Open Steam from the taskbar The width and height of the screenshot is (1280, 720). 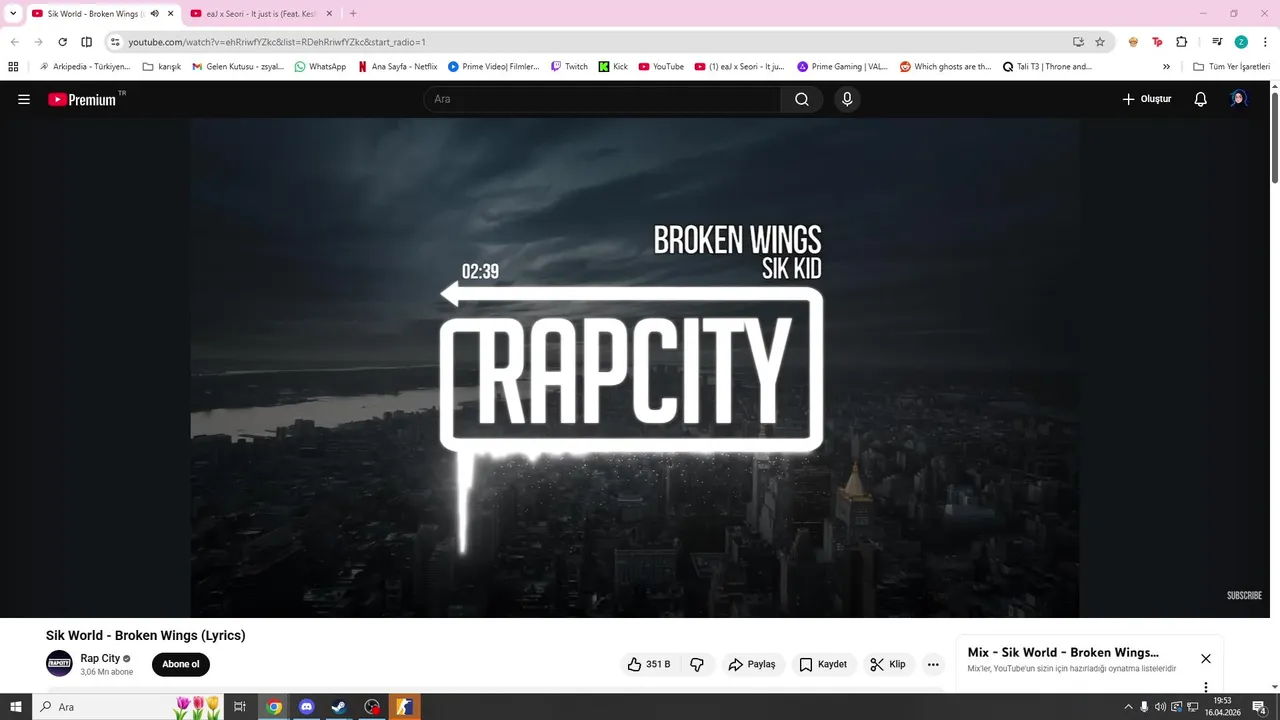(x=339, y=707)
